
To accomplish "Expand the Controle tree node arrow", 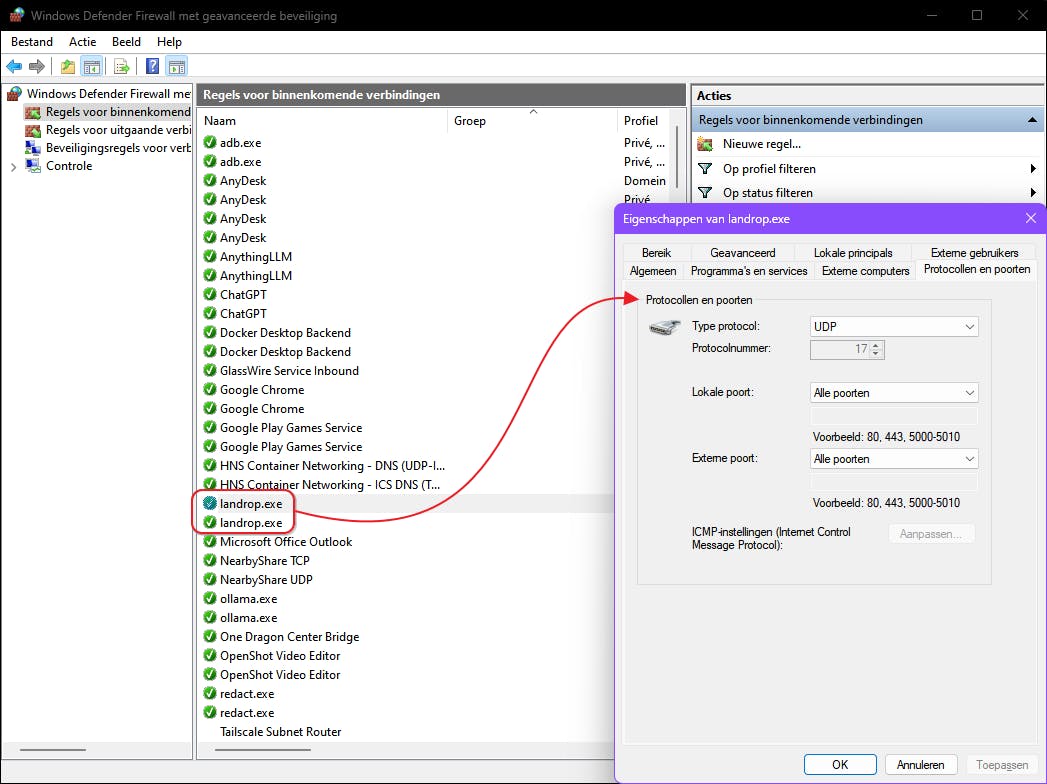I will point(13,166).
